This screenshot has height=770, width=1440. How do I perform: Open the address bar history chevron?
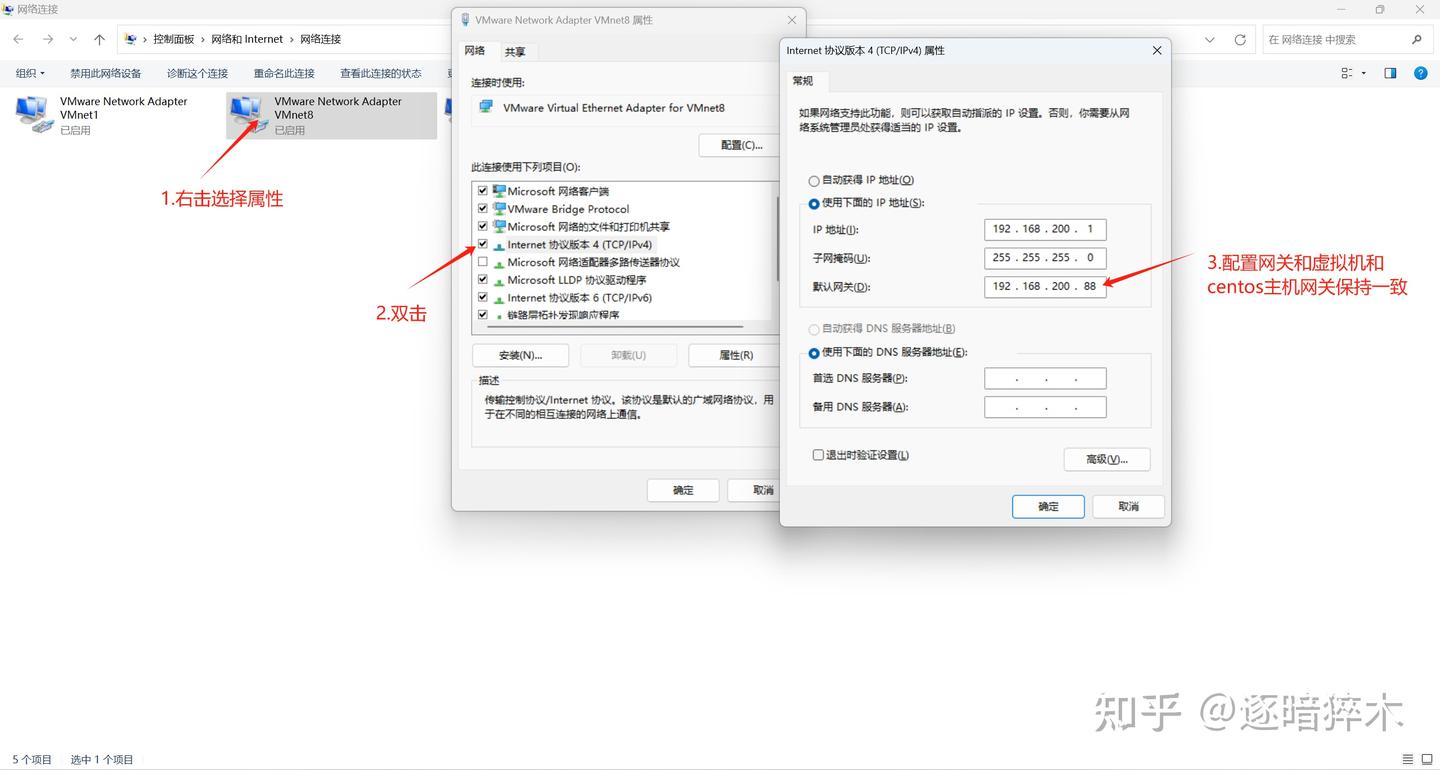(1209, 39)
